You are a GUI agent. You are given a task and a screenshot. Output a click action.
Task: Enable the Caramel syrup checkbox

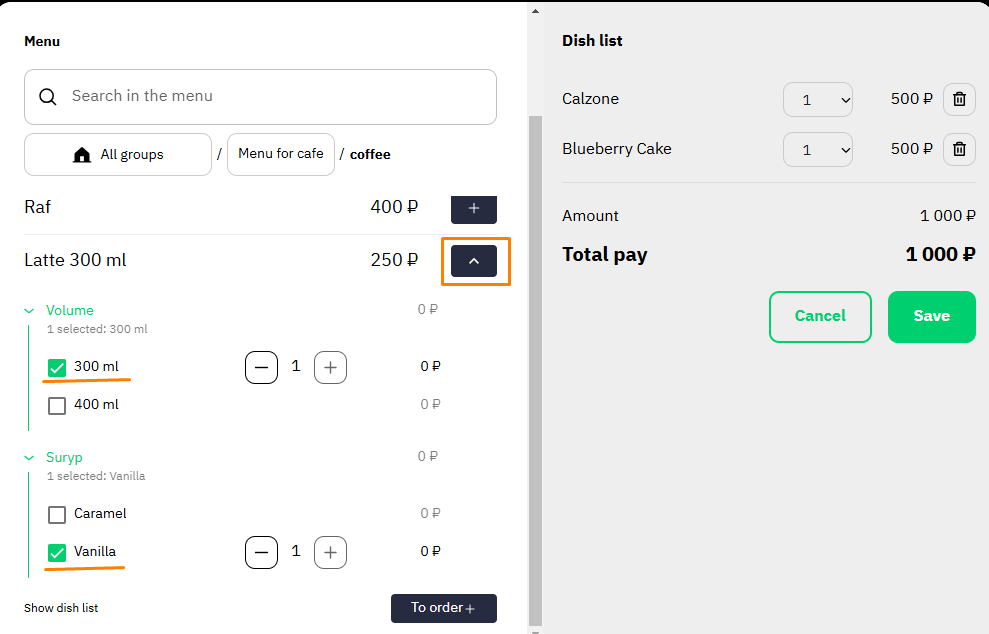pos(57,514)
